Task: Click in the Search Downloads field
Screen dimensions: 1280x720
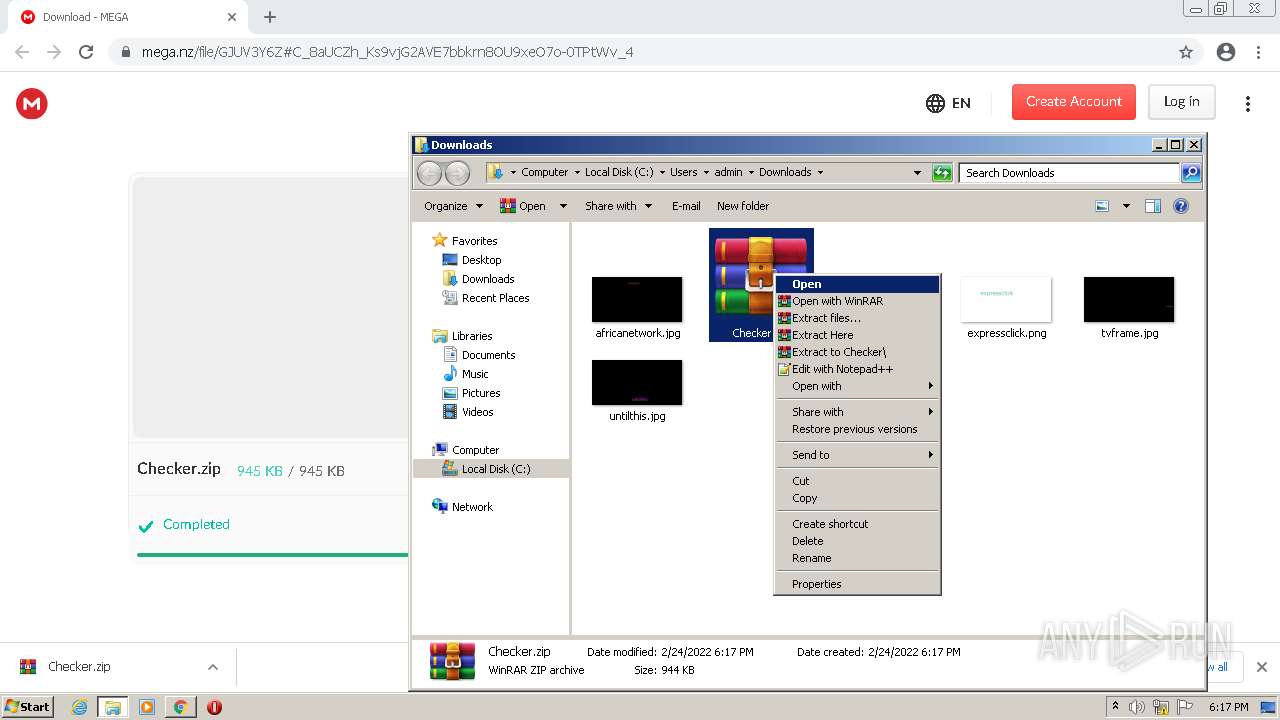Action: 1068,173
